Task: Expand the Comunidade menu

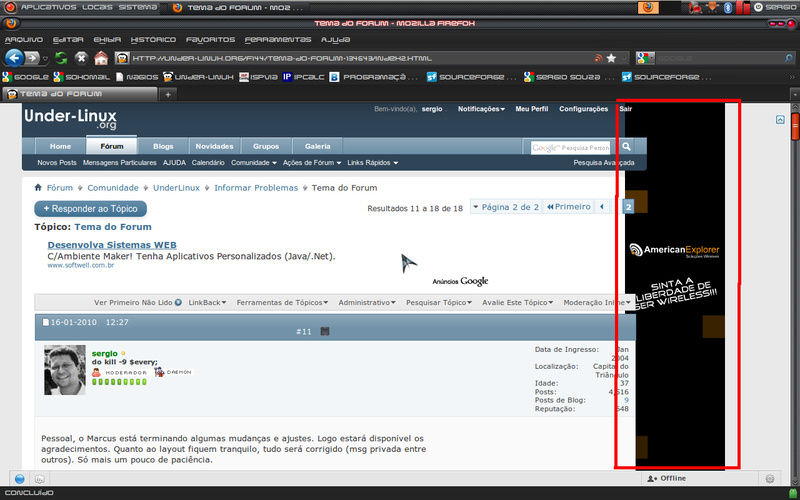Action: 254,163
